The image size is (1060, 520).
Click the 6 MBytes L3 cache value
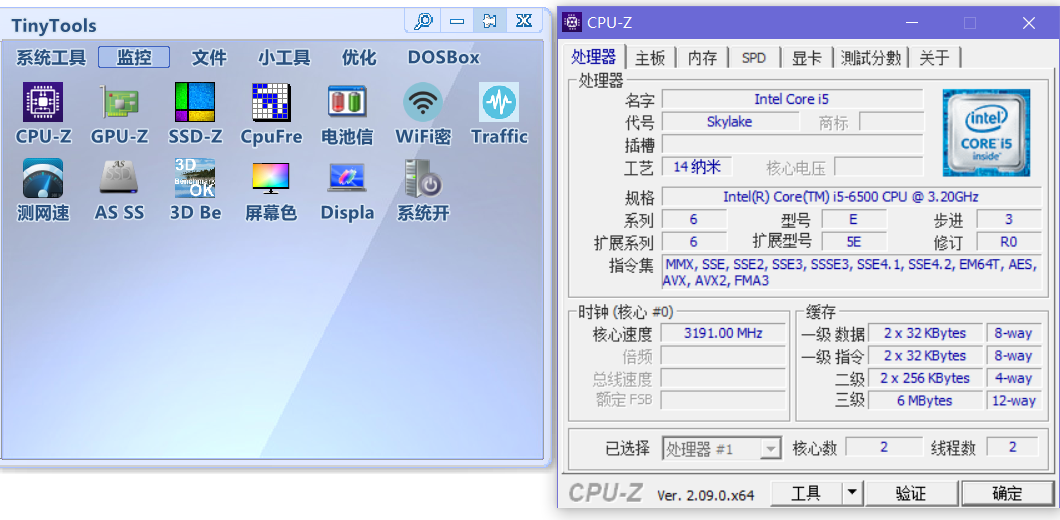pyautogui.click(x=925, y=400)
